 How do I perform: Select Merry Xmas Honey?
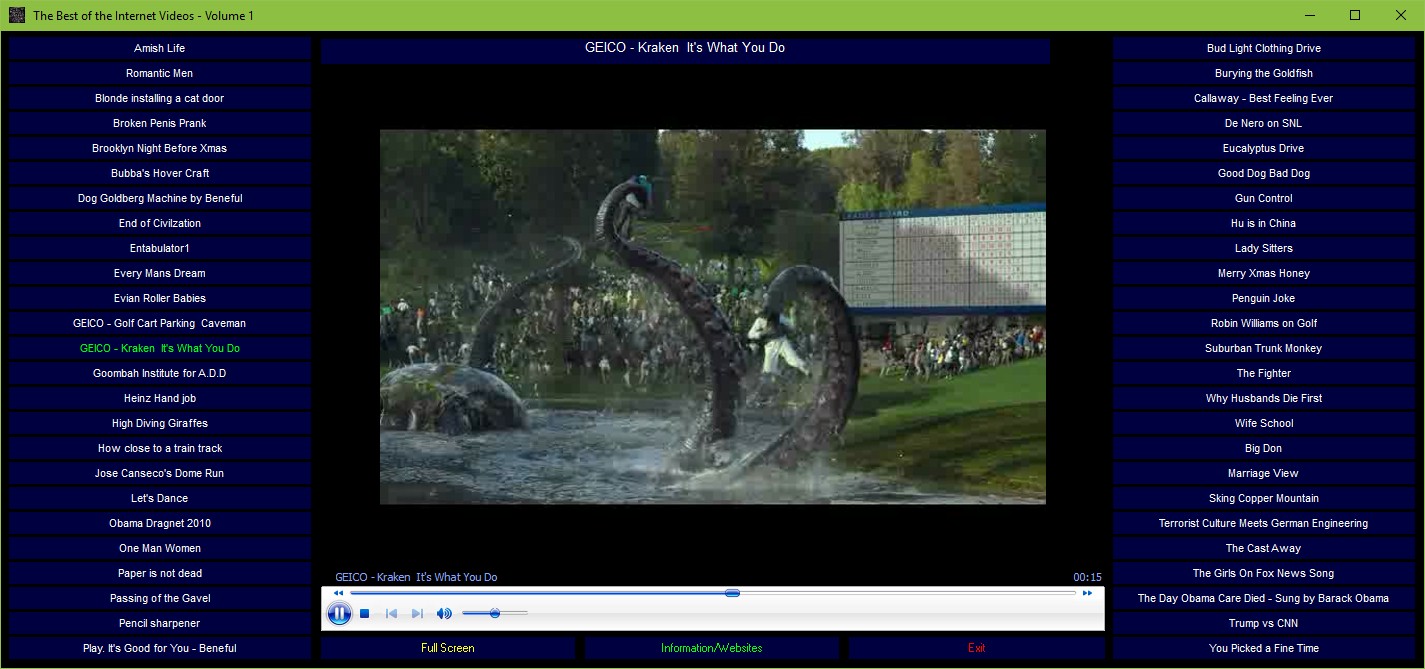tap(1264, 273)
